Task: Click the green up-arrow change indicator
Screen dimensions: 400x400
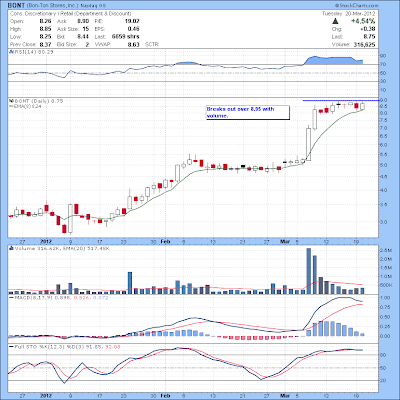Action: click(336, 21)
